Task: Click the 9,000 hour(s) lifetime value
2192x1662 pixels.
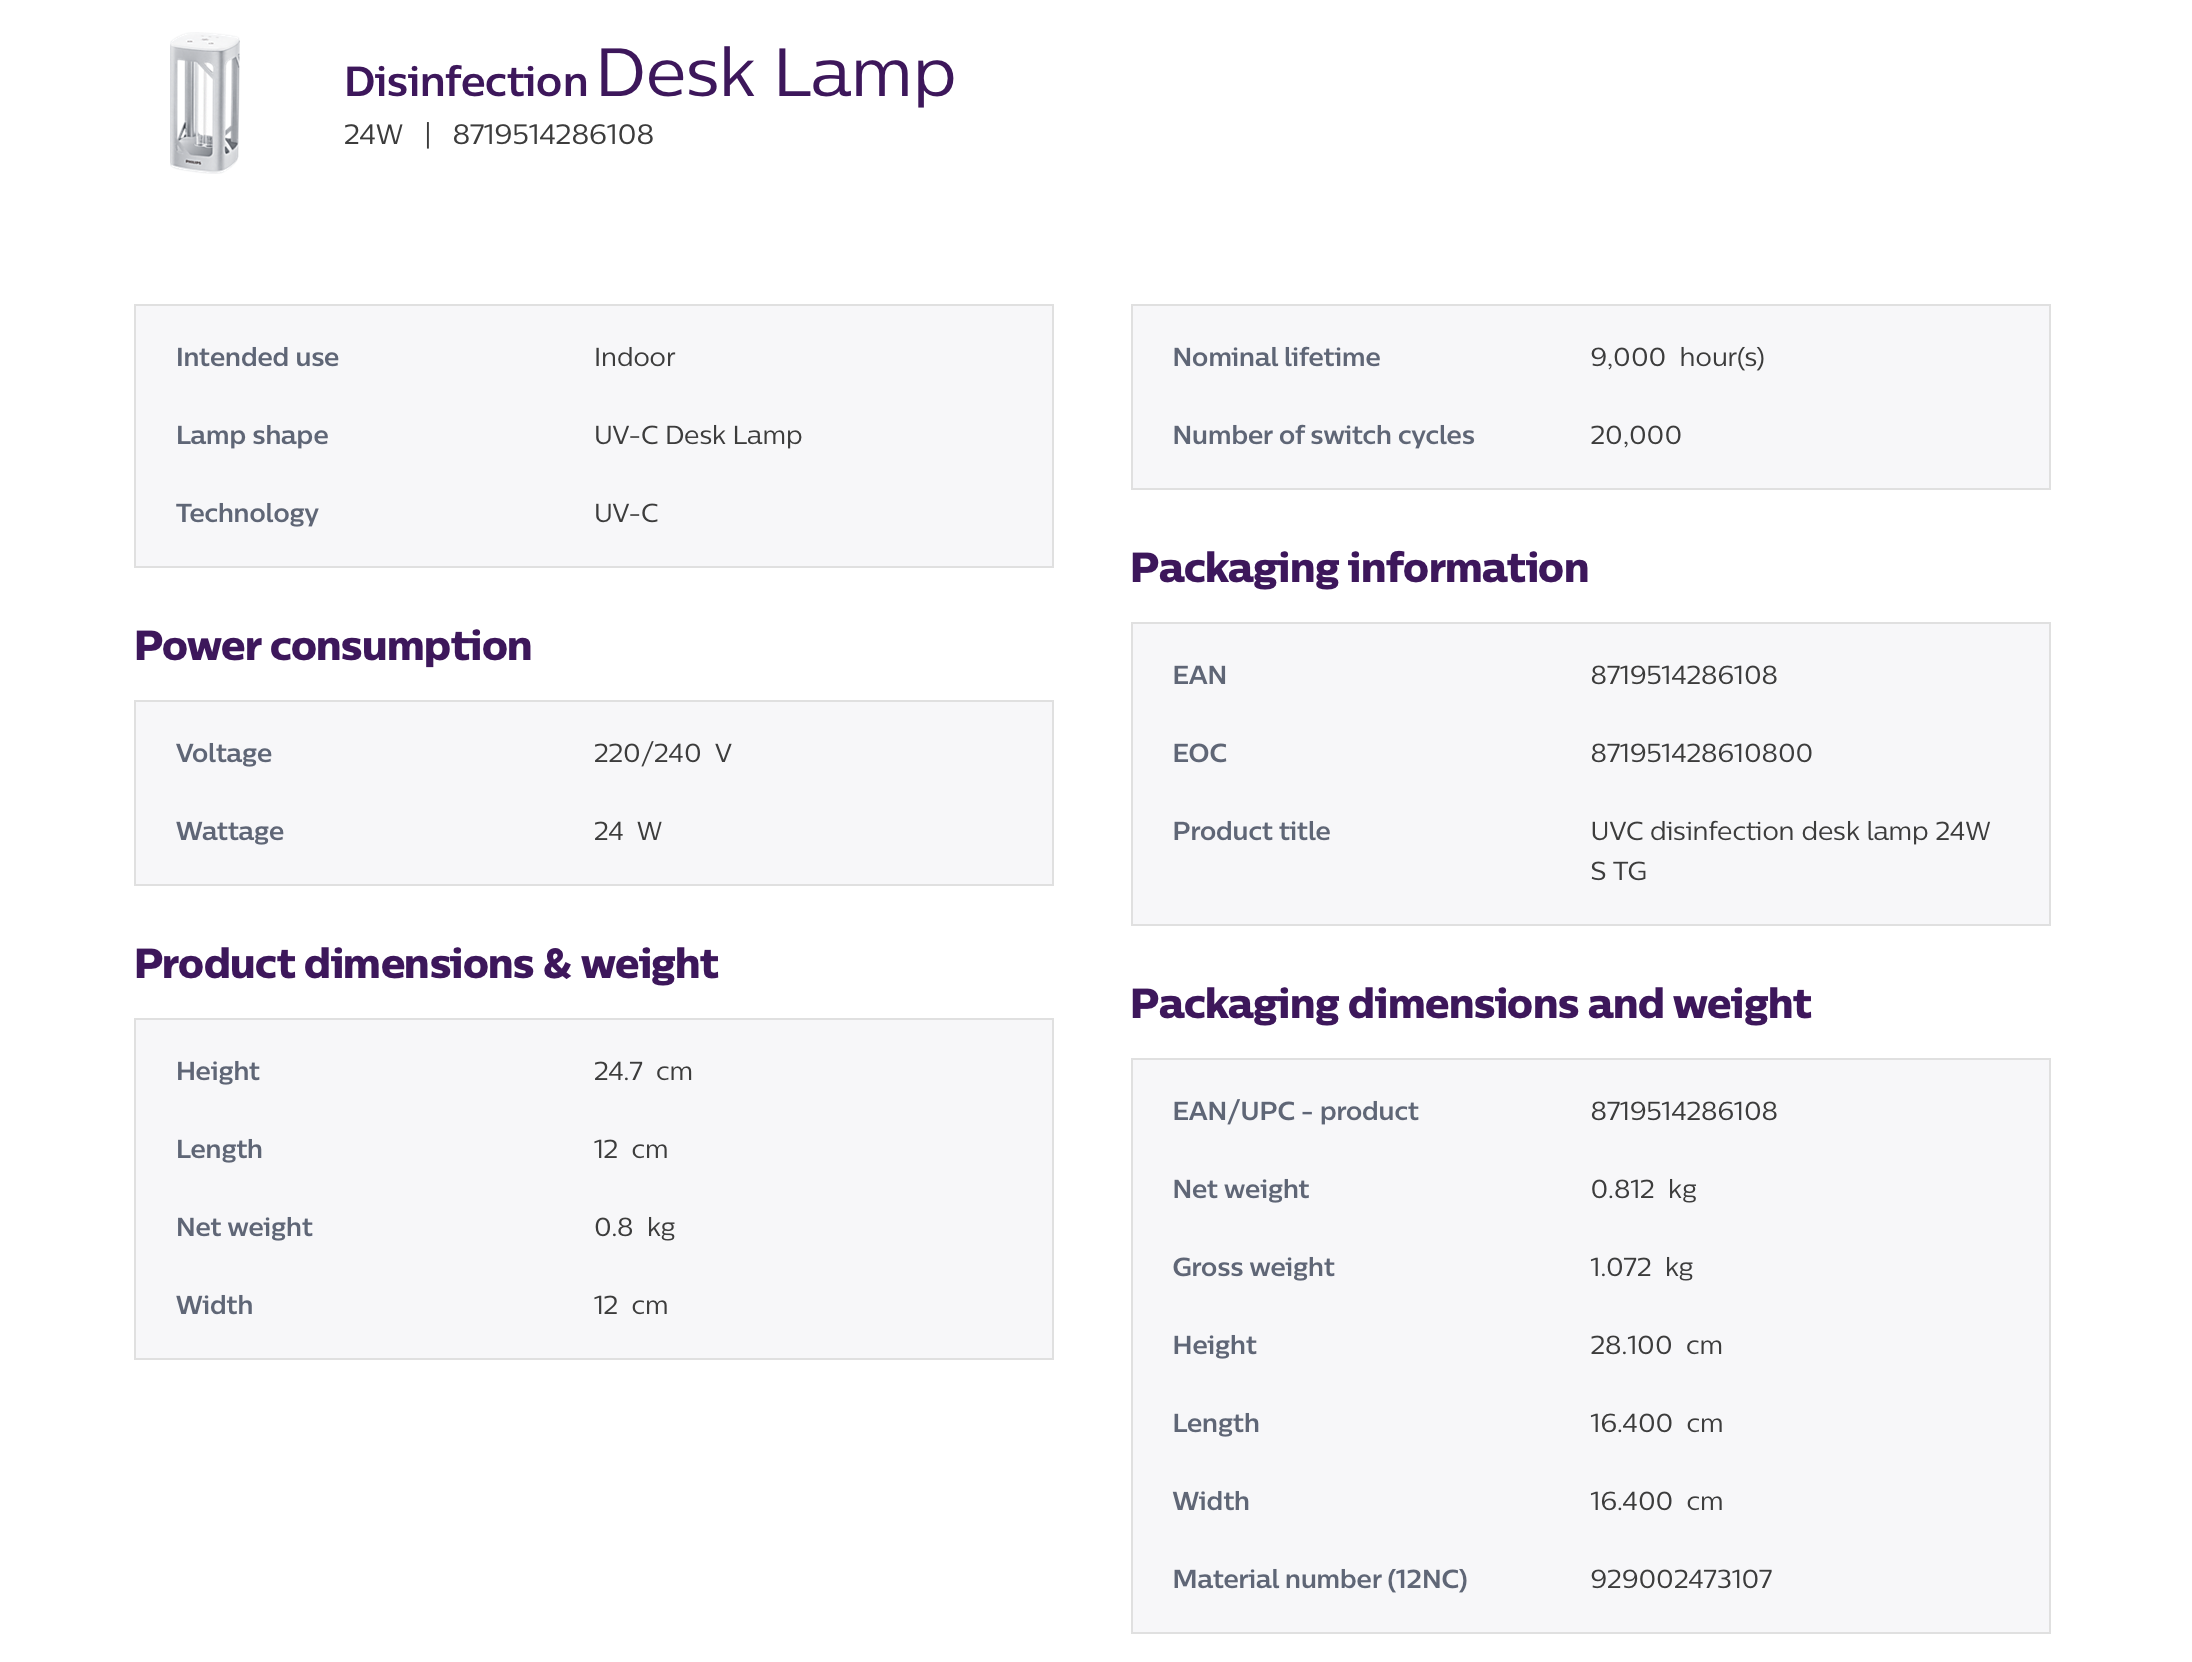Action: click(x=1676, y=357)
